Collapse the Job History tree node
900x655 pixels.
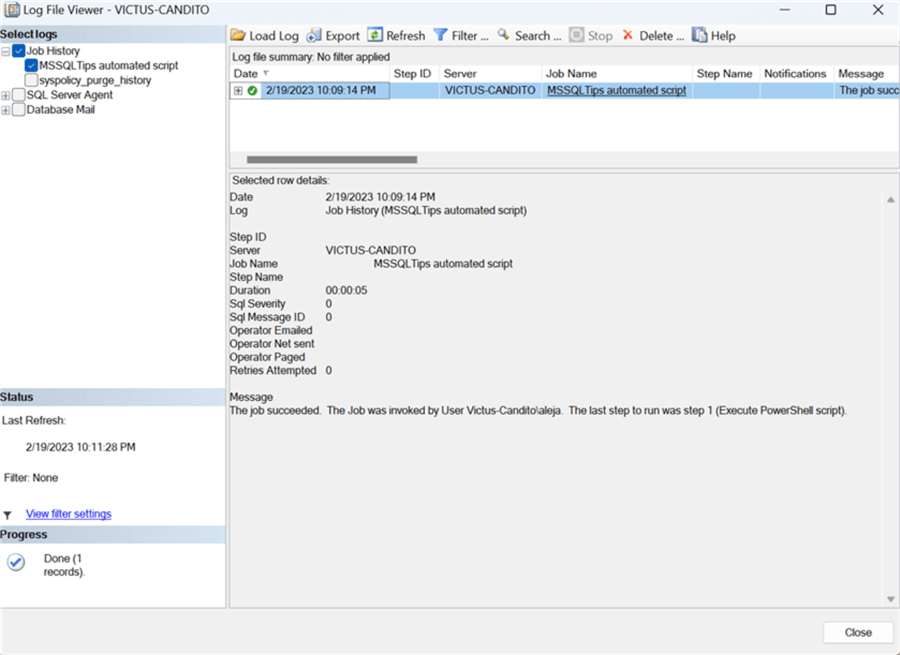[6, 52]
